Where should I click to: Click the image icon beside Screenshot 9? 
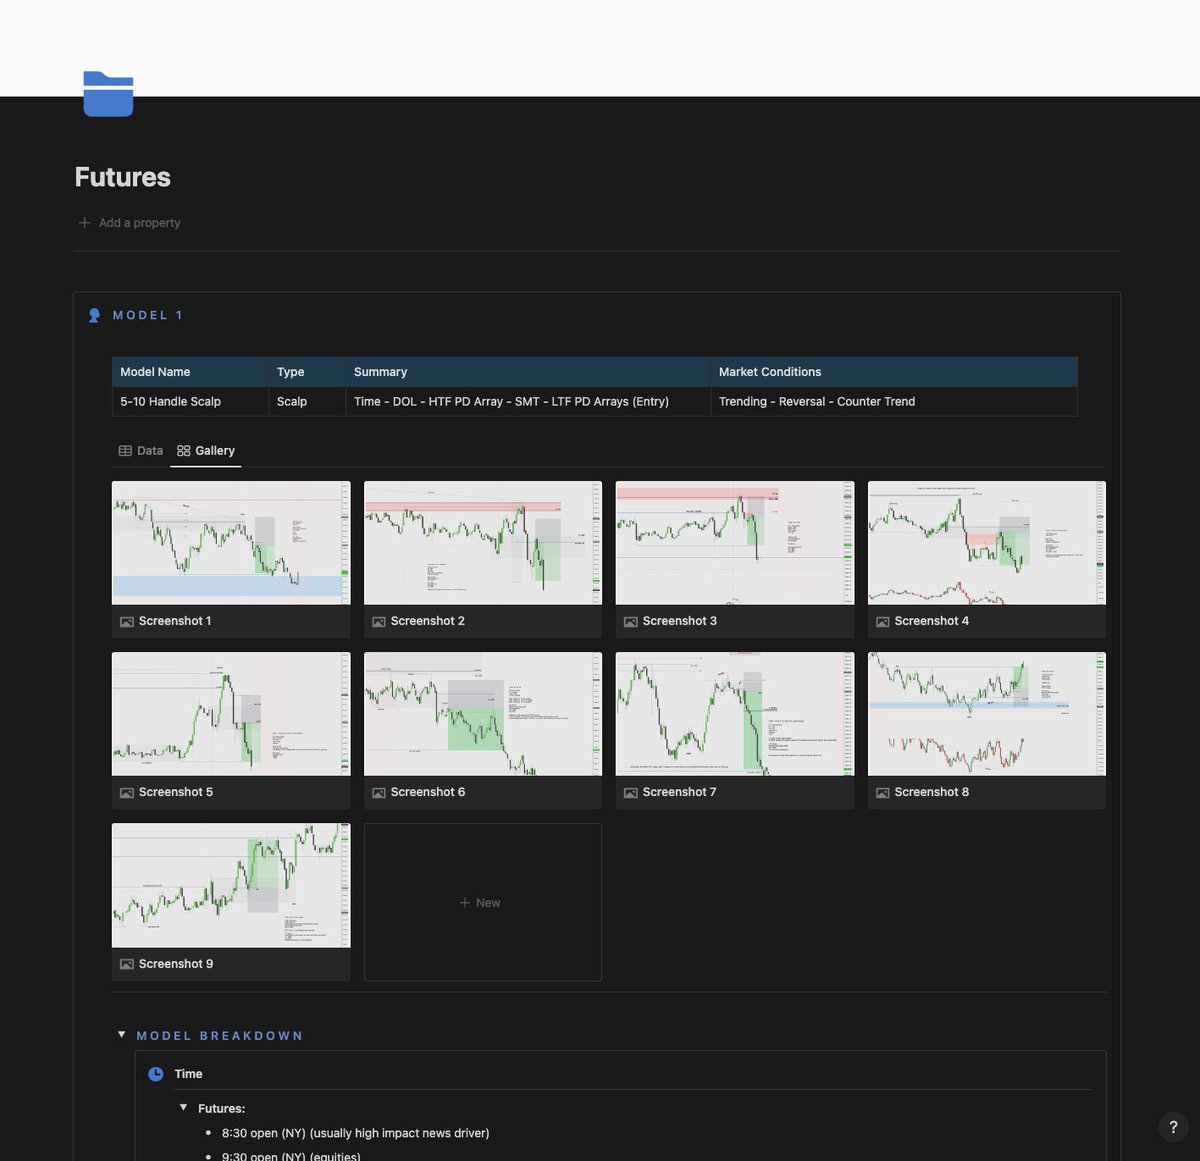pyautogui.click(x=127, y=964)
